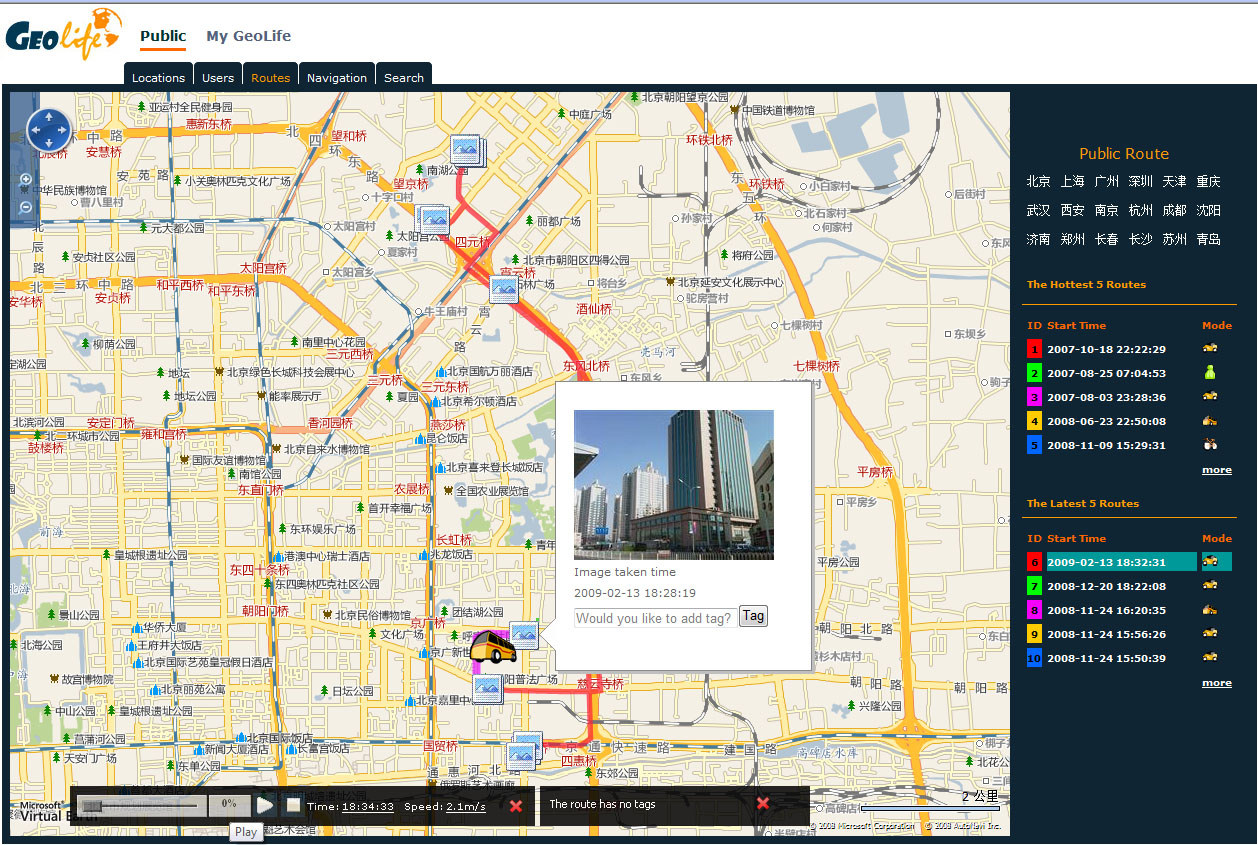
Task: Zoom in on the map
Action: point(26,180)
